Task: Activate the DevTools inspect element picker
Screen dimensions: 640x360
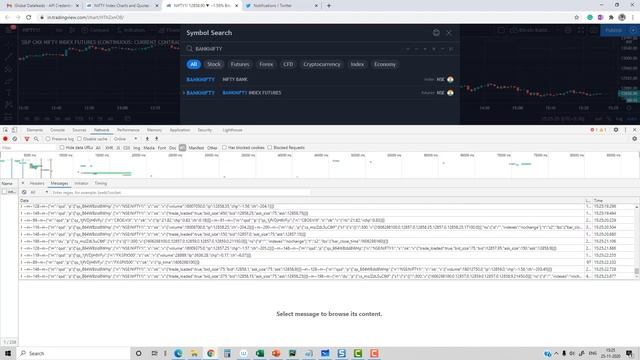Action: click(x=5, y=130)
